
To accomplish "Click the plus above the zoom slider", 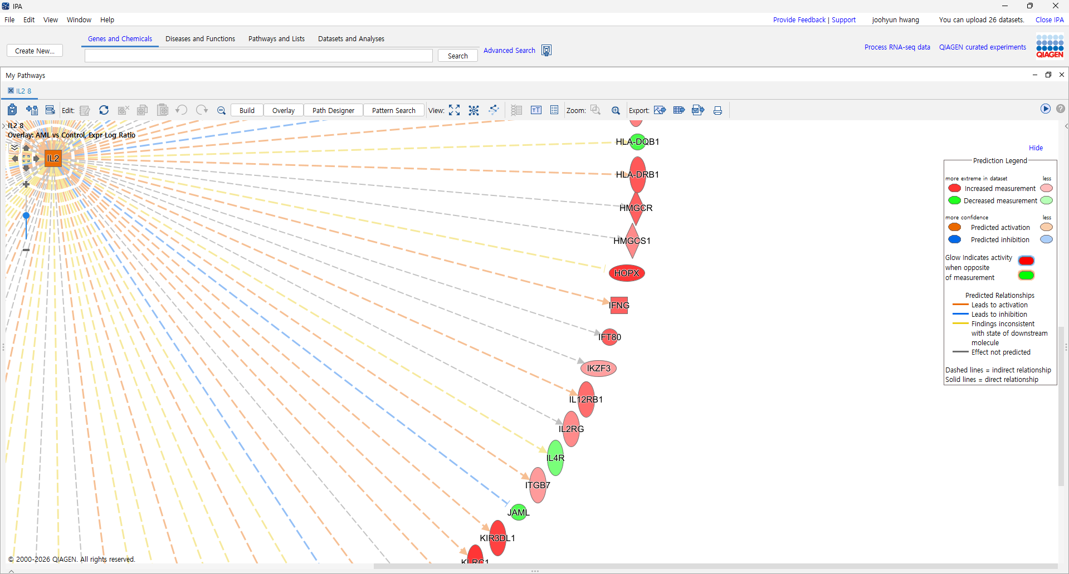I will (x=26, y=184).
